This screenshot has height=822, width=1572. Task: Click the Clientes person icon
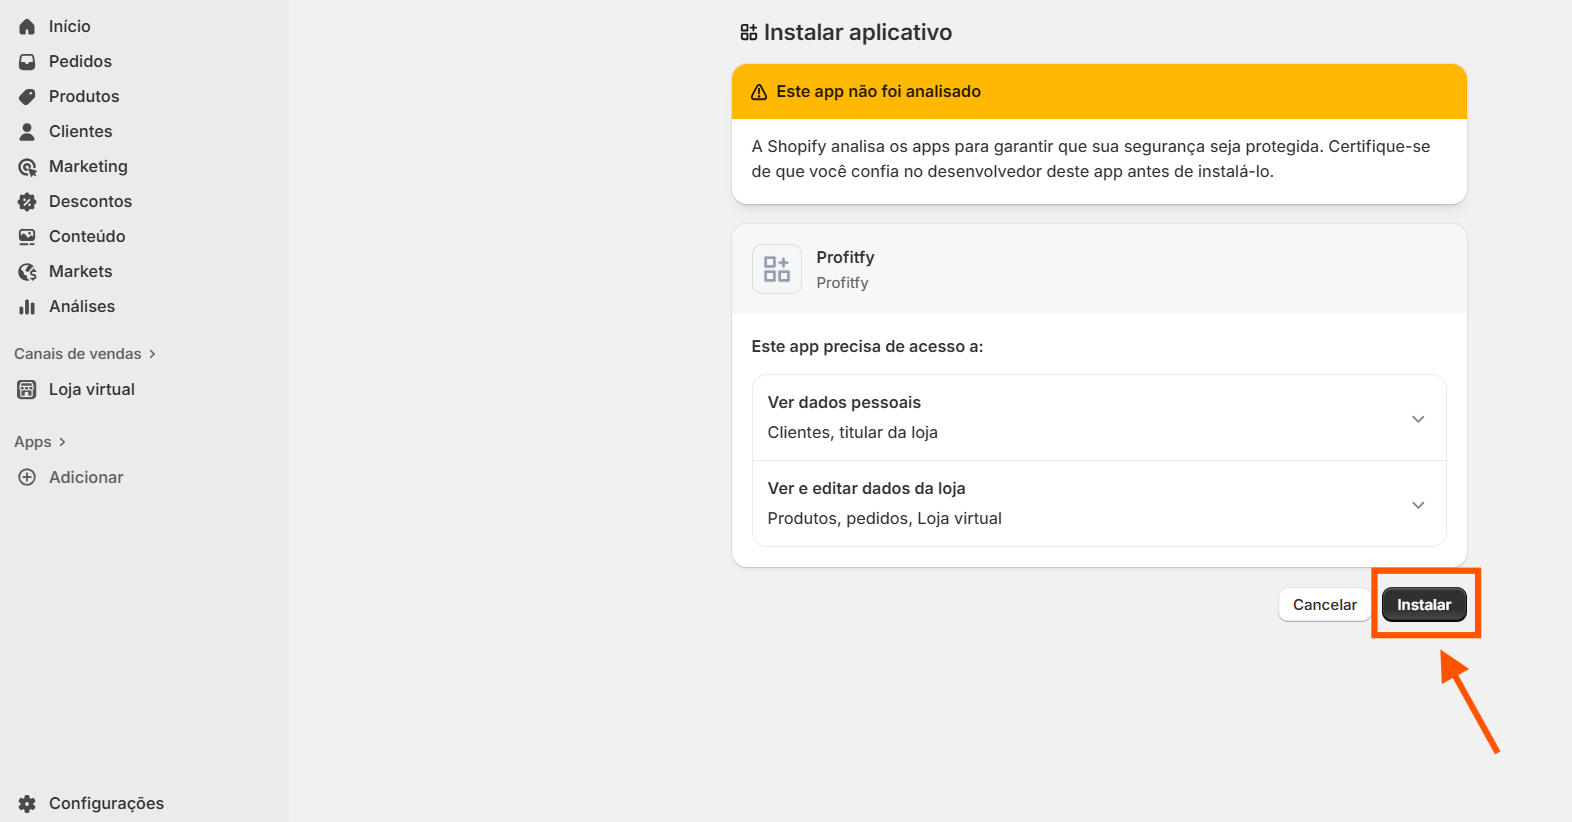pyautogui.click(x=27, y=132)
